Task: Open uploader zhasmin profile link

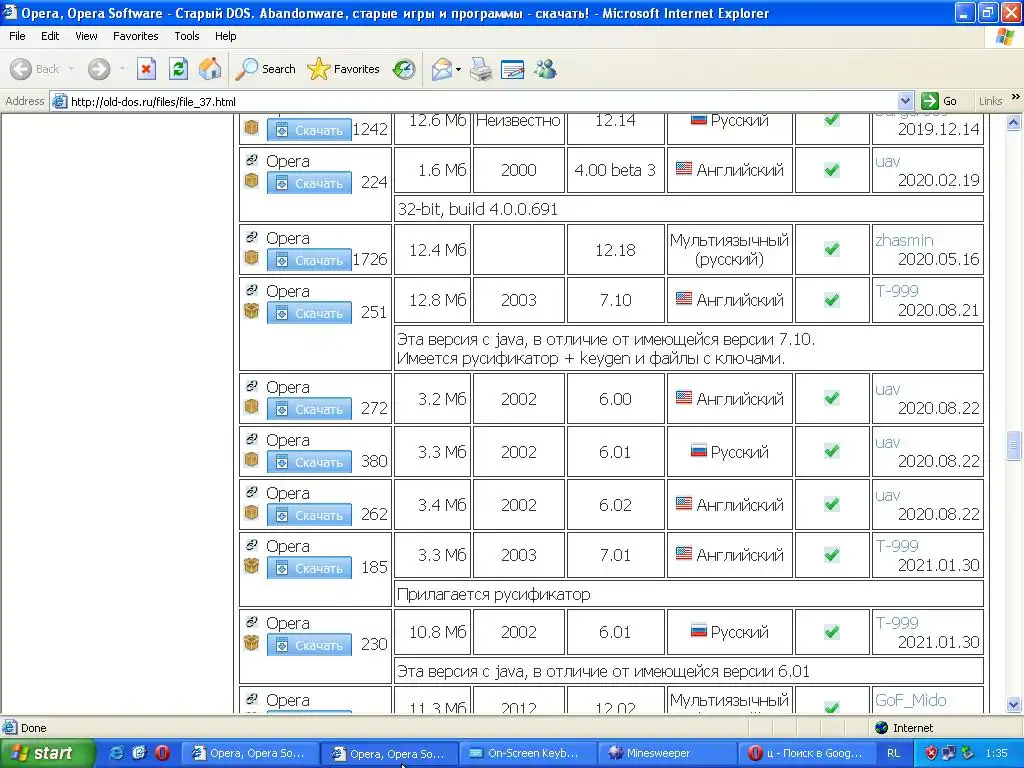Action: click(904, 240)
